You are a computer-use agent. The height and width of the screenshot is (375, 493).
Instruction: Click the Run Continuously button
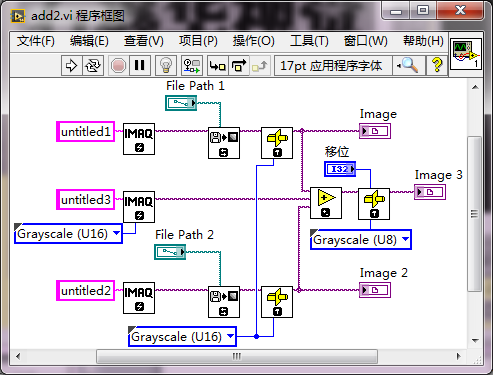coord(93,65)
